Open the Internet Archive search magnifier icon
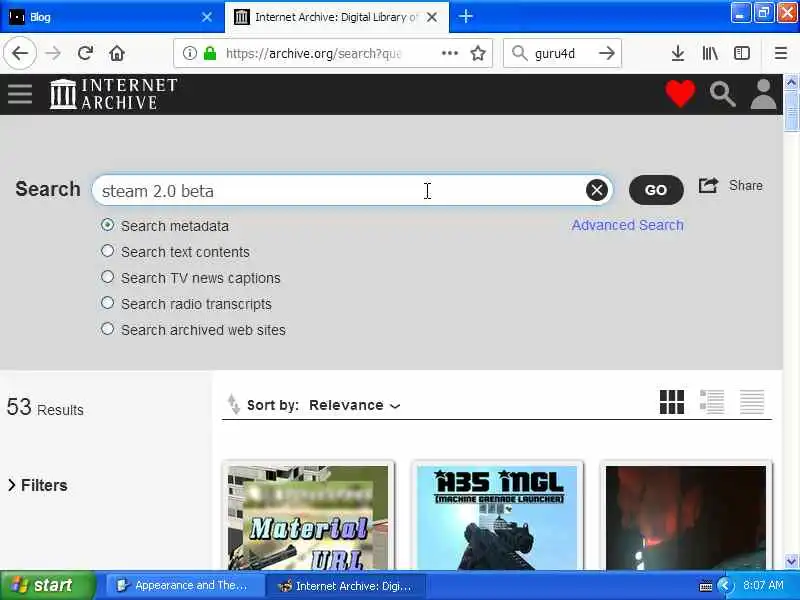Screen dimensions: 800x600 tap(722, 94)
